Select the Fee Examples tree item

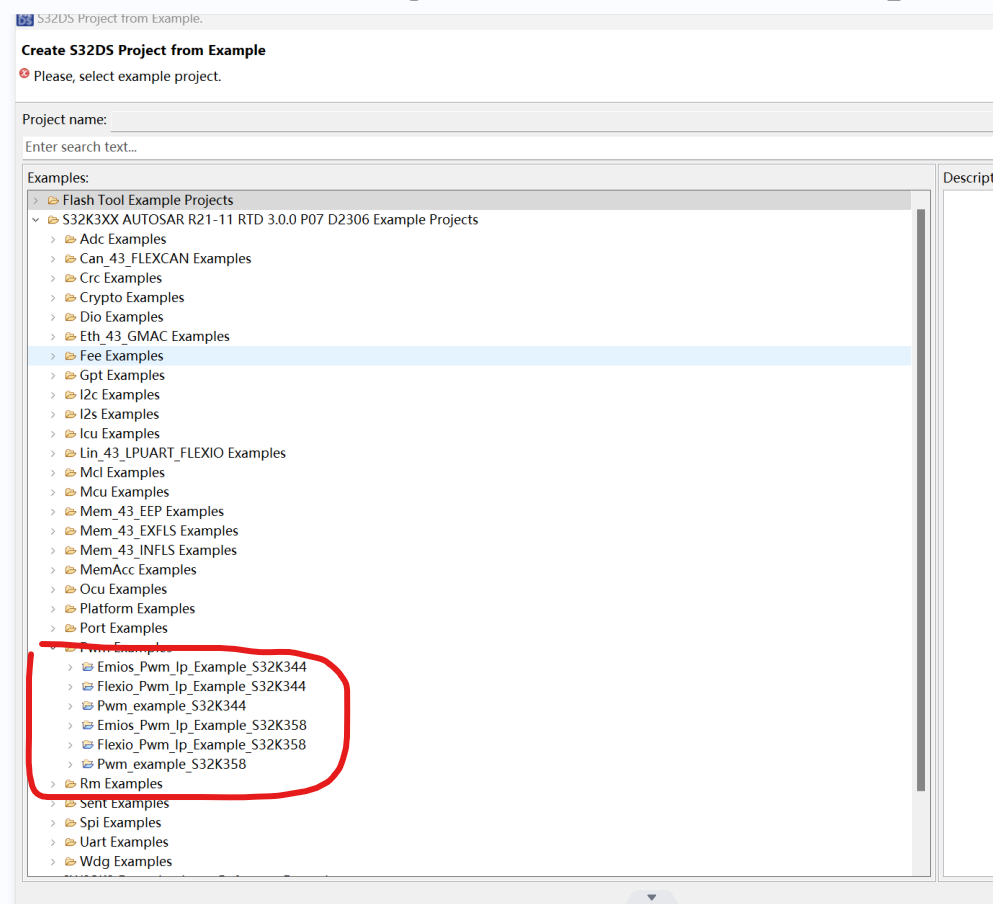pyautogui.click(x=120, y=355)
